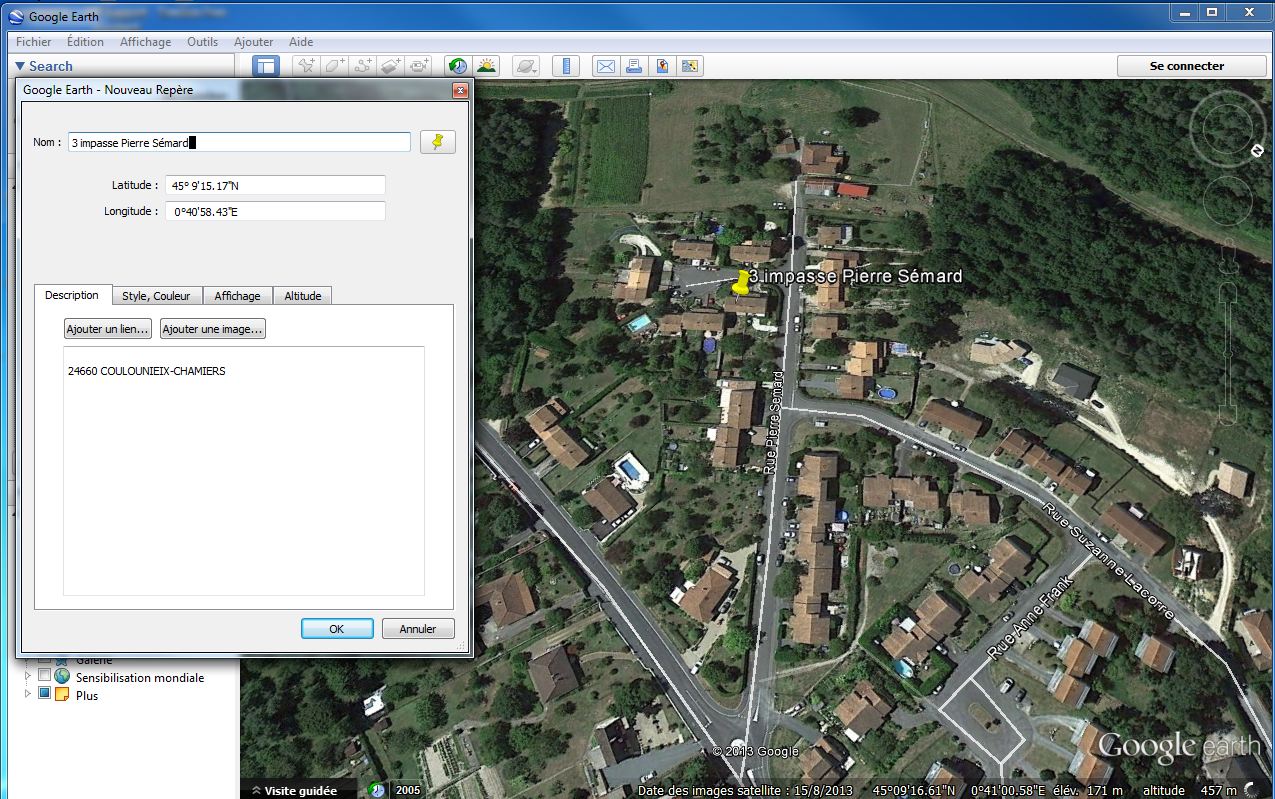Click the yellow note icon beside Plus
1275x799 pixels.
click(x=62, y=695)
